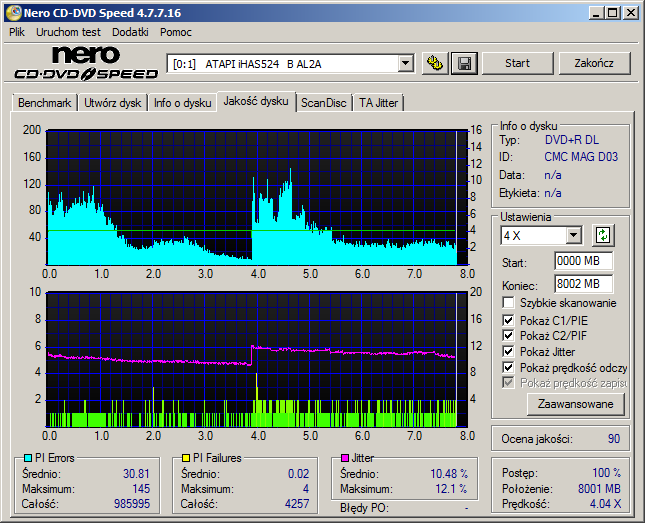
Task: Click Jitter Średnio value 10.48 %
Action: coord(449,474)
